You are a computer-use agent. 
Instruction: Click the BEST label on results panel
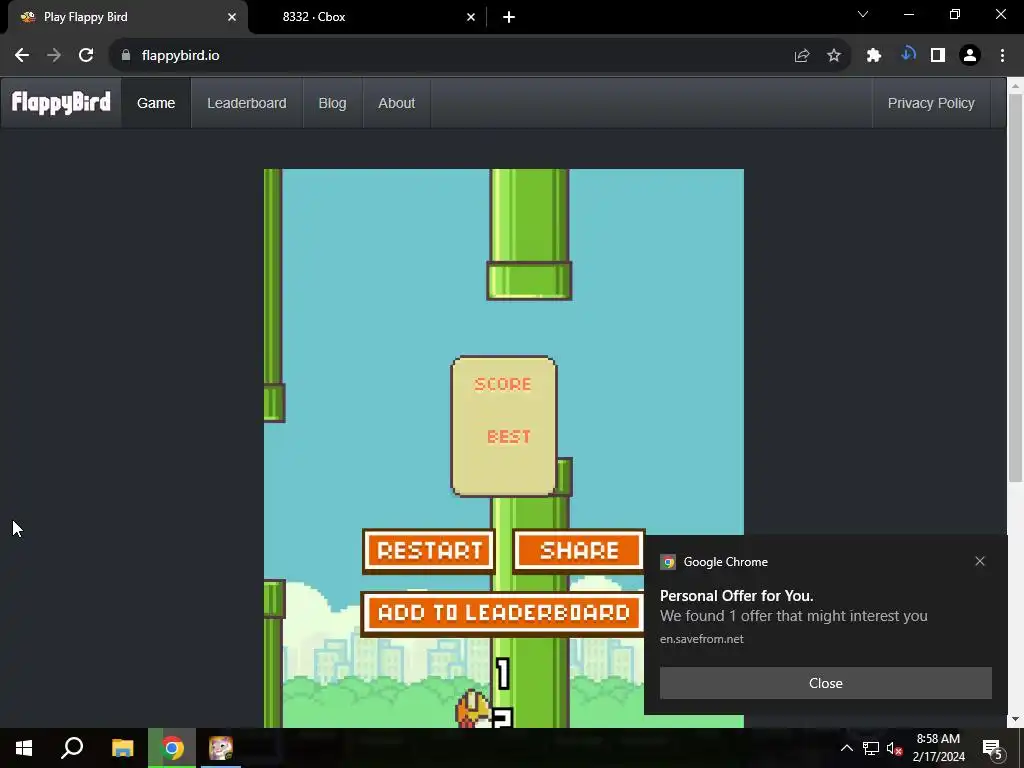[x=509, y=436]
